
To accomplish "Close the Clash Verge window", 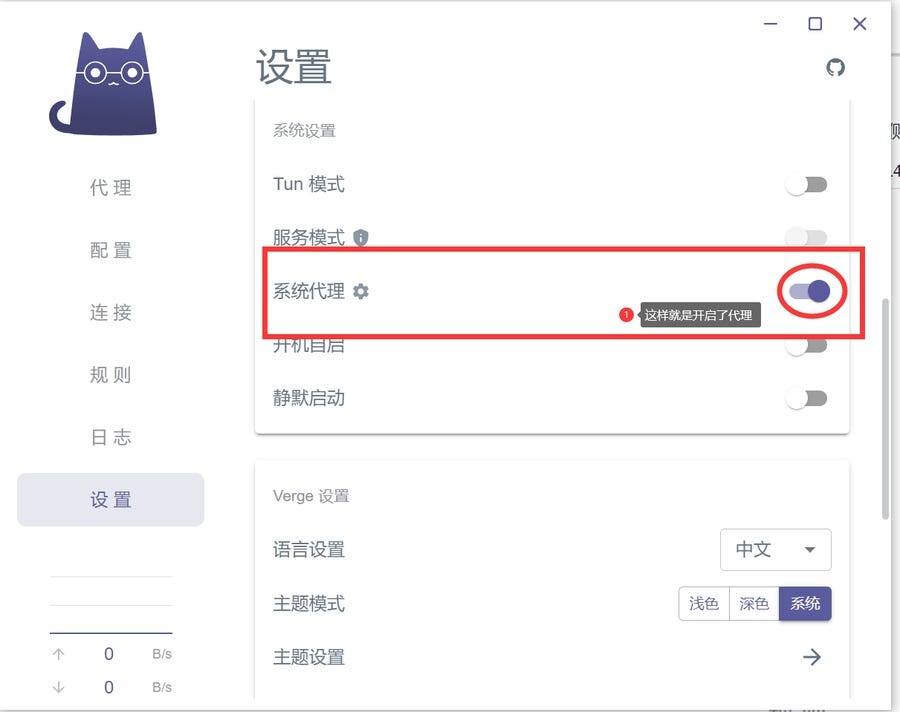I will 860,24.
